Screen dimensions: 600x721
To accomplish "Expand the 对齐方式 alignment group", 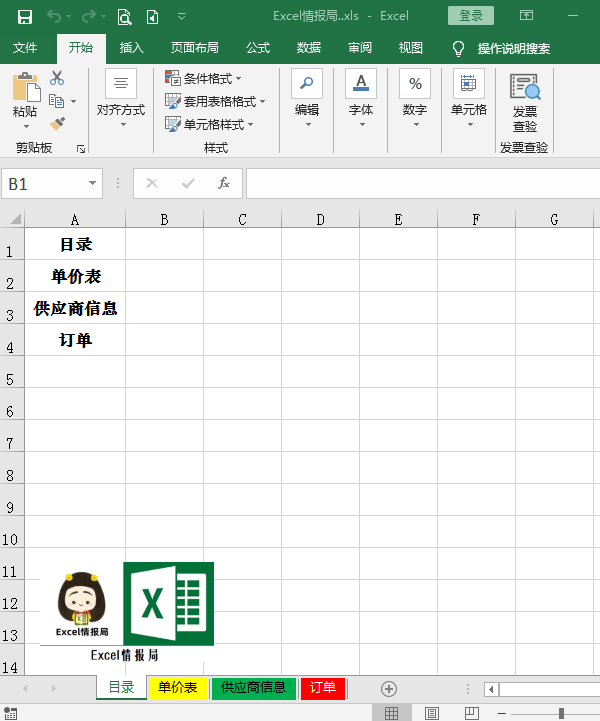I will [x=121, y=98].
